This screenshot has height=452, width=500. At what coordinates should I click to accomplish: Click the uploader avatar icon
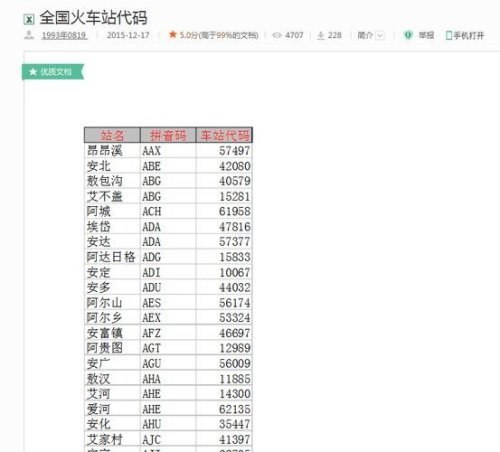pos(29,35)
